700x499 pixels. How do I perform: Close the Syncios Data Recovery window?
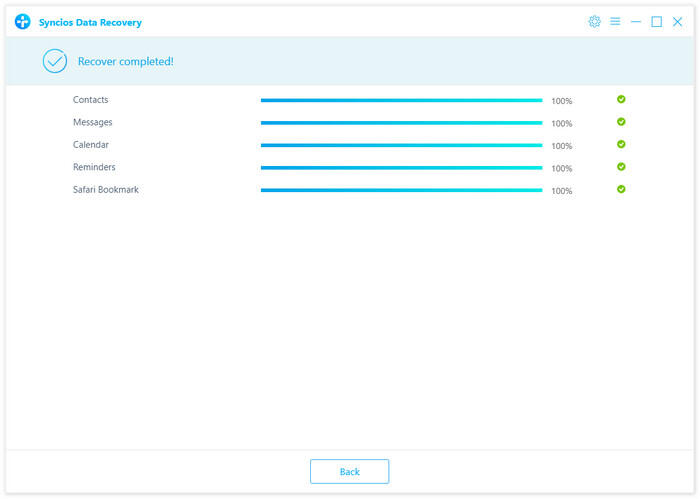(x=677, y=21)
